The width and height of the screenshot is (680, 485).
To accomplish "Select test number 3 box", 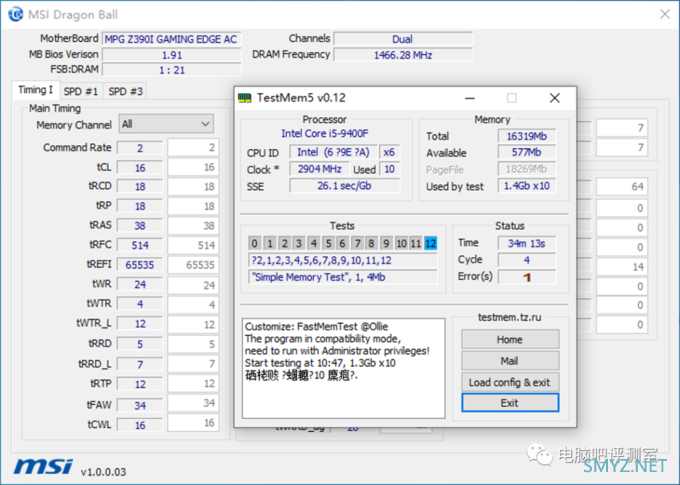I will 299,243.
